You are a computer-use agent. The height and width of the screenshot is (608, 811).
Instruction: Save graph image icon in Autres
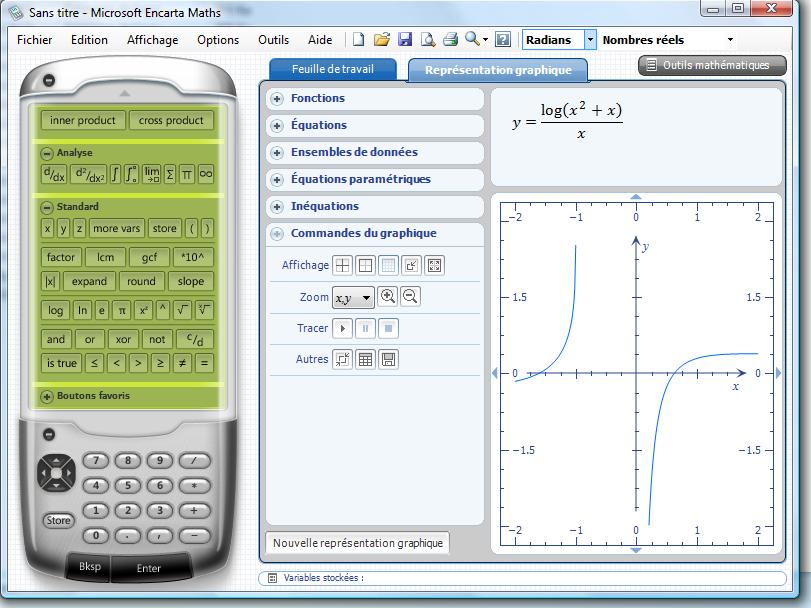[388, 359]
